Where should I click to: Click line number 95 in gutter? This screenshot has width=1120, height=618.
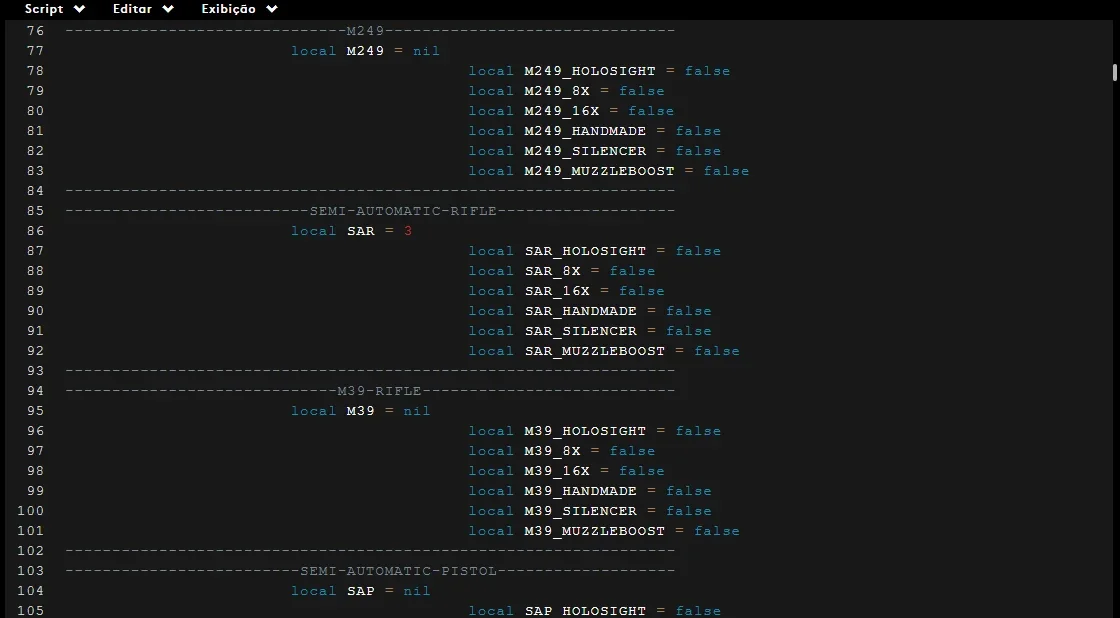click(x=35, y=411)
